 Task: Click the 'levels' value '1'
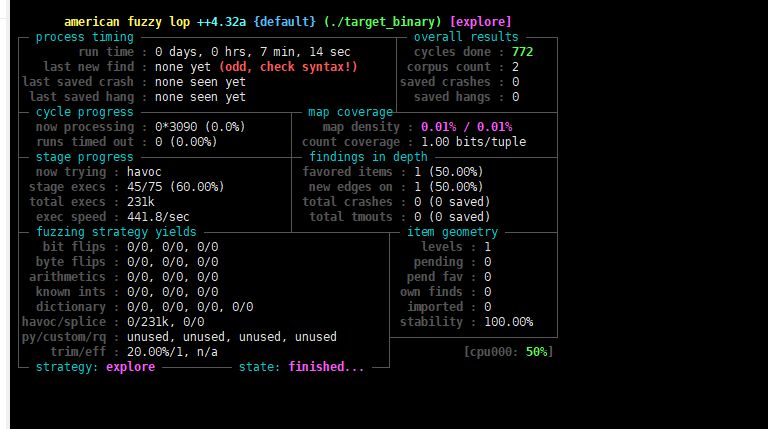487,247
